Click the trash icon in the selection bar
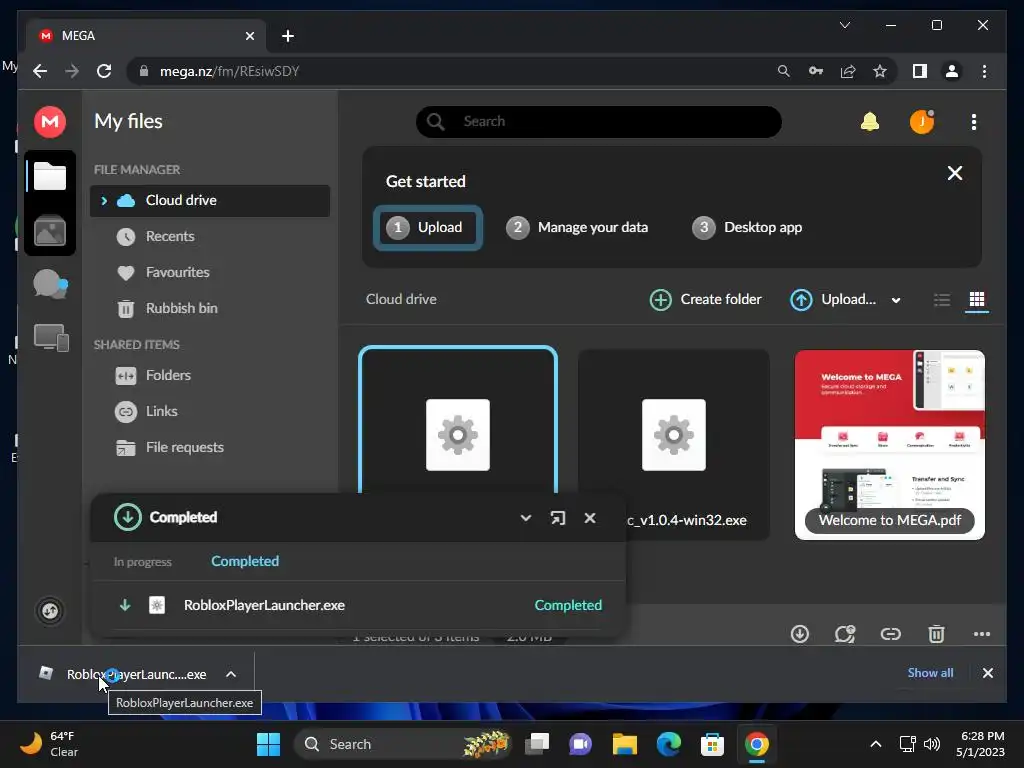The image size is (1024, 768). 936,634
